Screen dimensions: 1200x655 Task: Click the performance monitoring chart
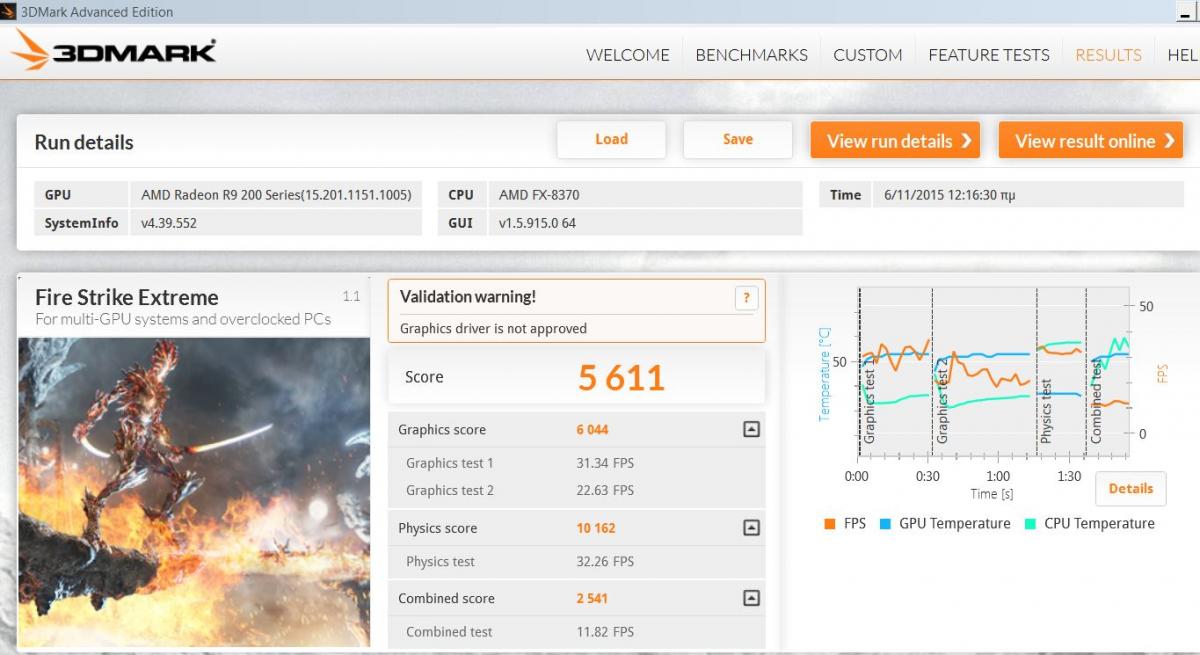[993, 372]
